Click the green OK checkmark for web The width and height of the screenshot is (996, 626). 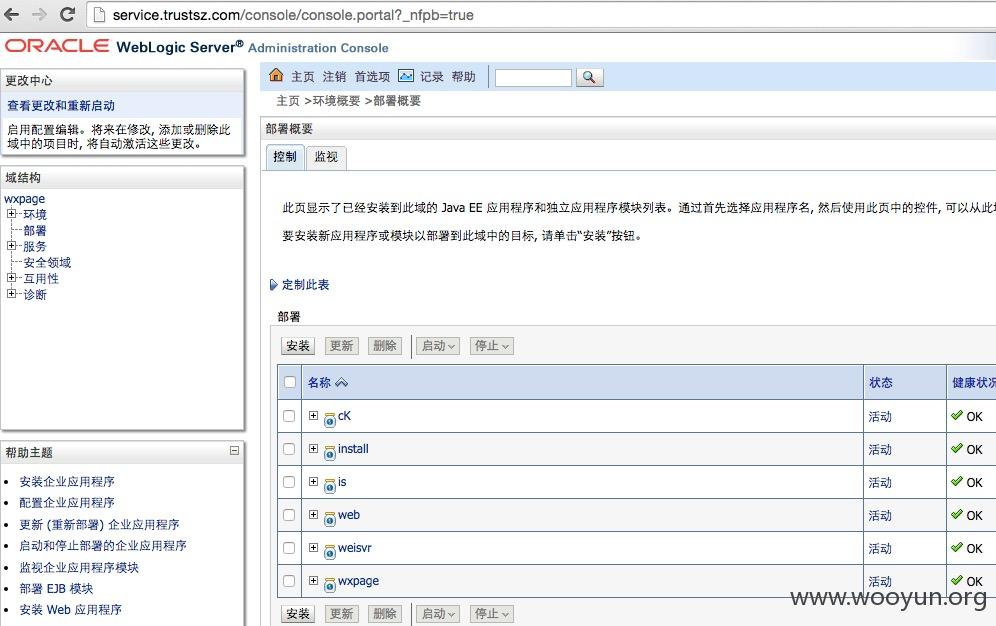click(x=957, y=514)
